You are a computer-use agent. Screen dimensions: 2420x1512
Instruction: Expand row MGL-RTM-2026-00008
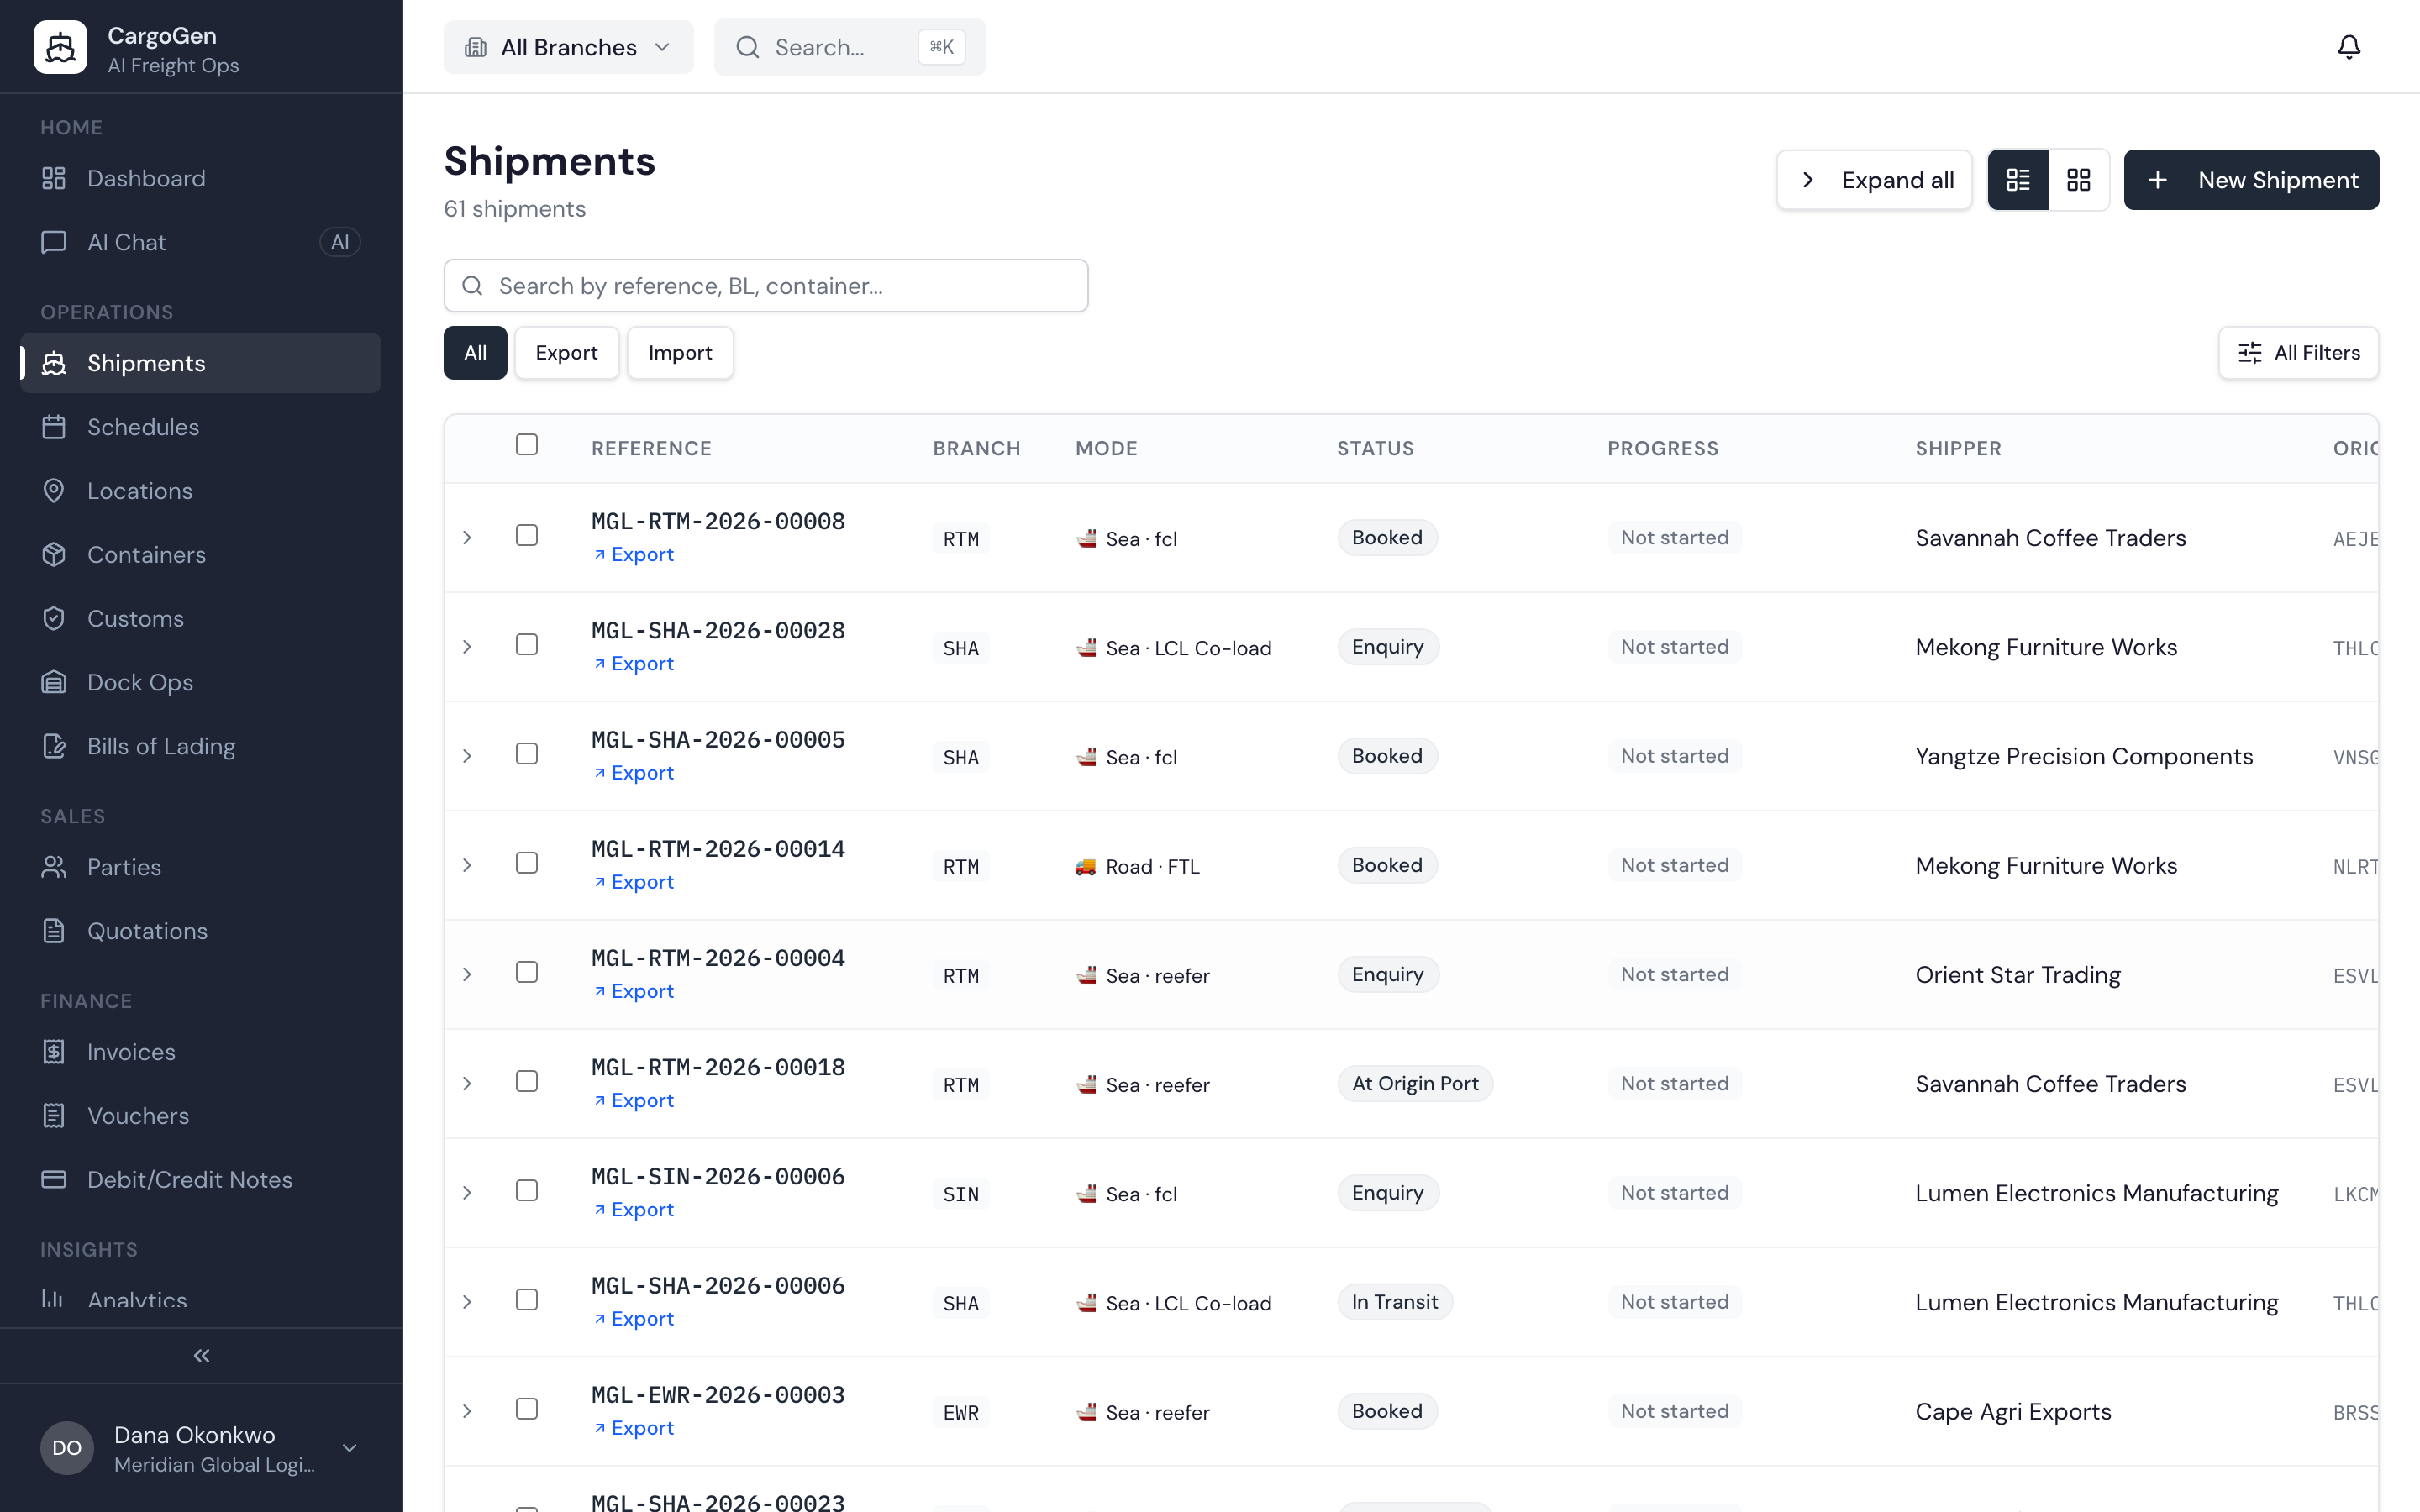[467, 538]
